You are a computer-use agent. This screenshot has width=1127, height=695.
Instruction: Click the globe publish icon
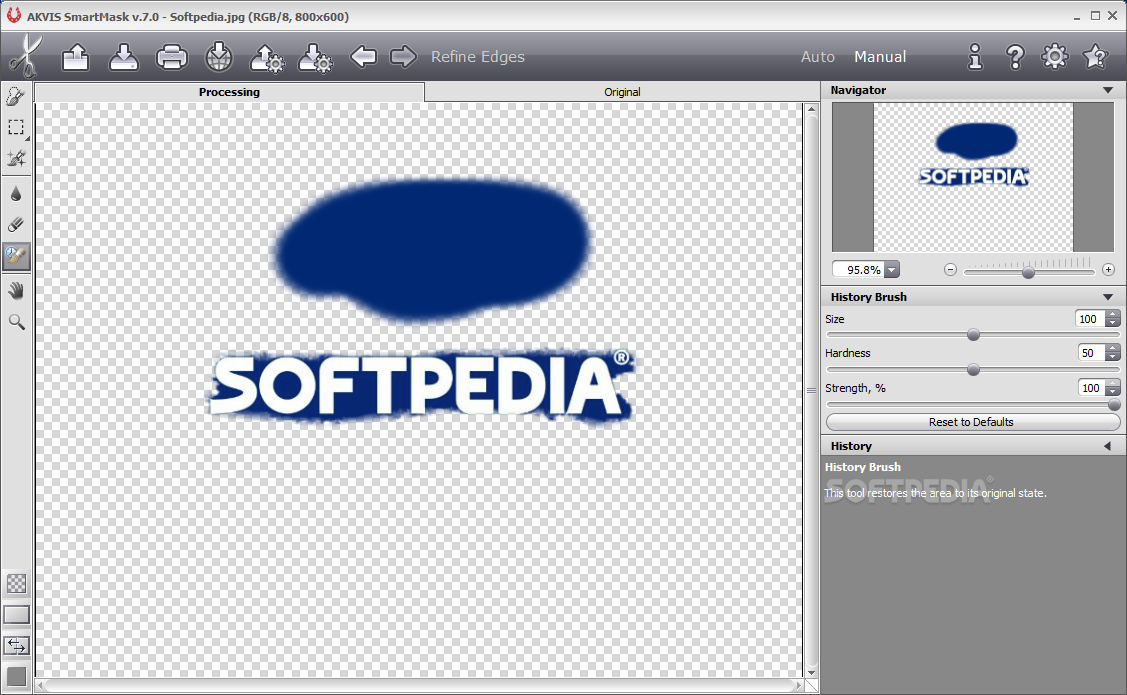(219, 57)
